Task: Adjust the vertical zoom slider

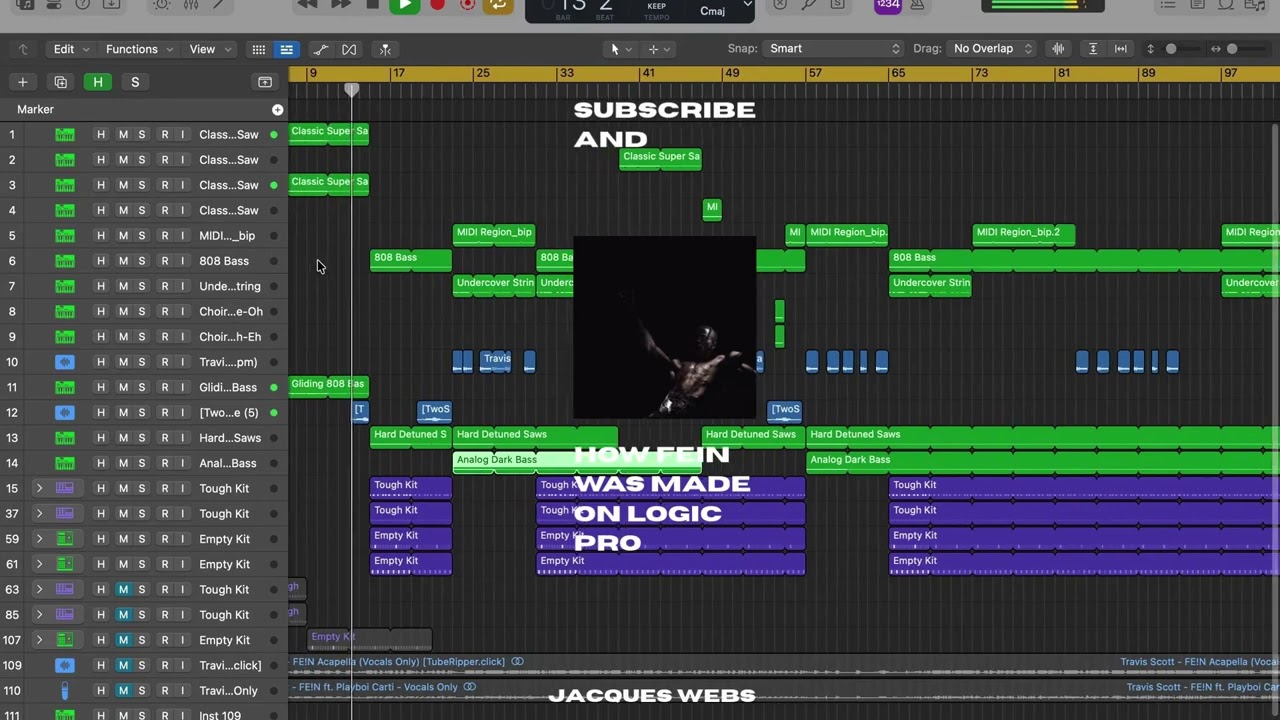Action: 1171,49
